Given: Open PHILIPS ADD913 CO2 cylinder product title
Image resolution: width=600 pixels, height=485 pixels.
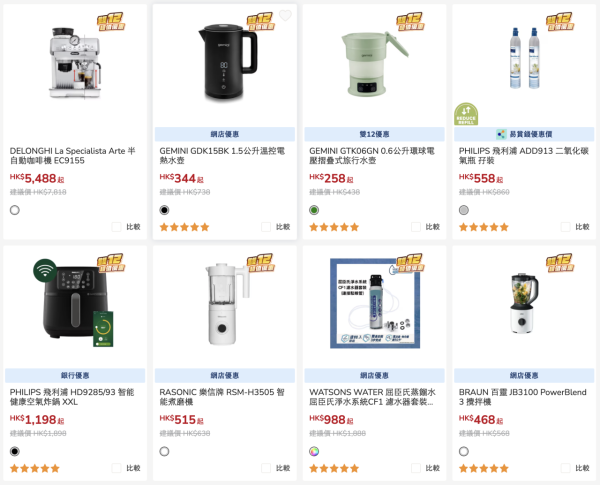Looking at the screenshot, I should click(x=524, y=155).
